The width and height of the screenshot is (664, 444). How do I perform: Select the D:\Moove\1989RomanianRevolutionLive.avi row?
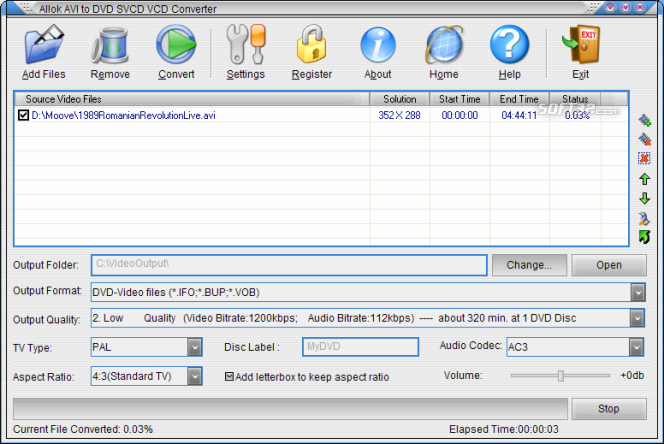coord(321,115)
